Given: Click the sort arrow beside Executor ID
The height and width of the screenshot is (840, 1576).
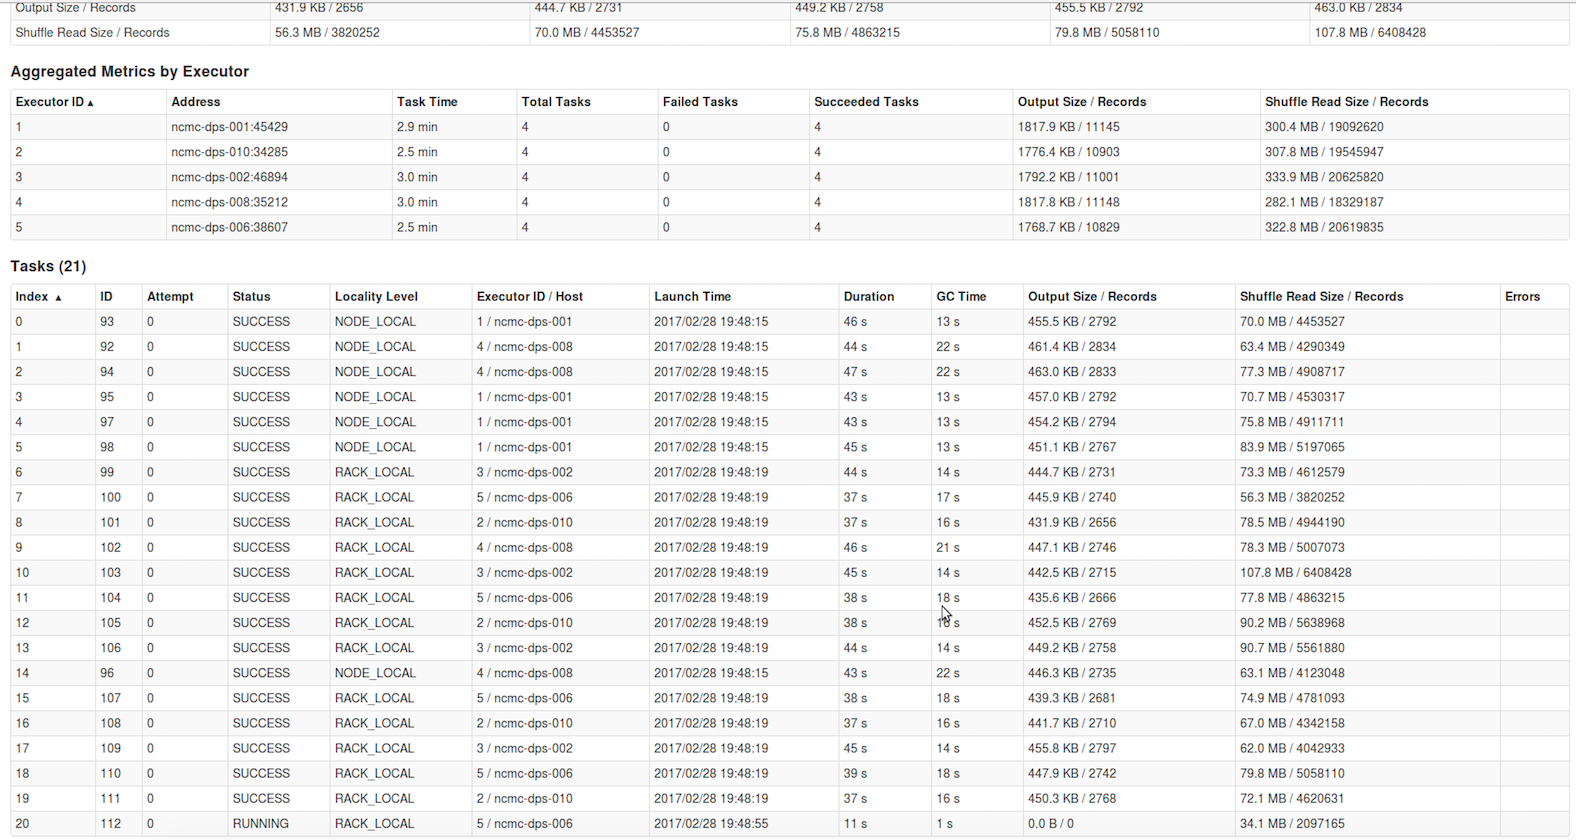Looking at the screenshot, I should pos(90,103).
